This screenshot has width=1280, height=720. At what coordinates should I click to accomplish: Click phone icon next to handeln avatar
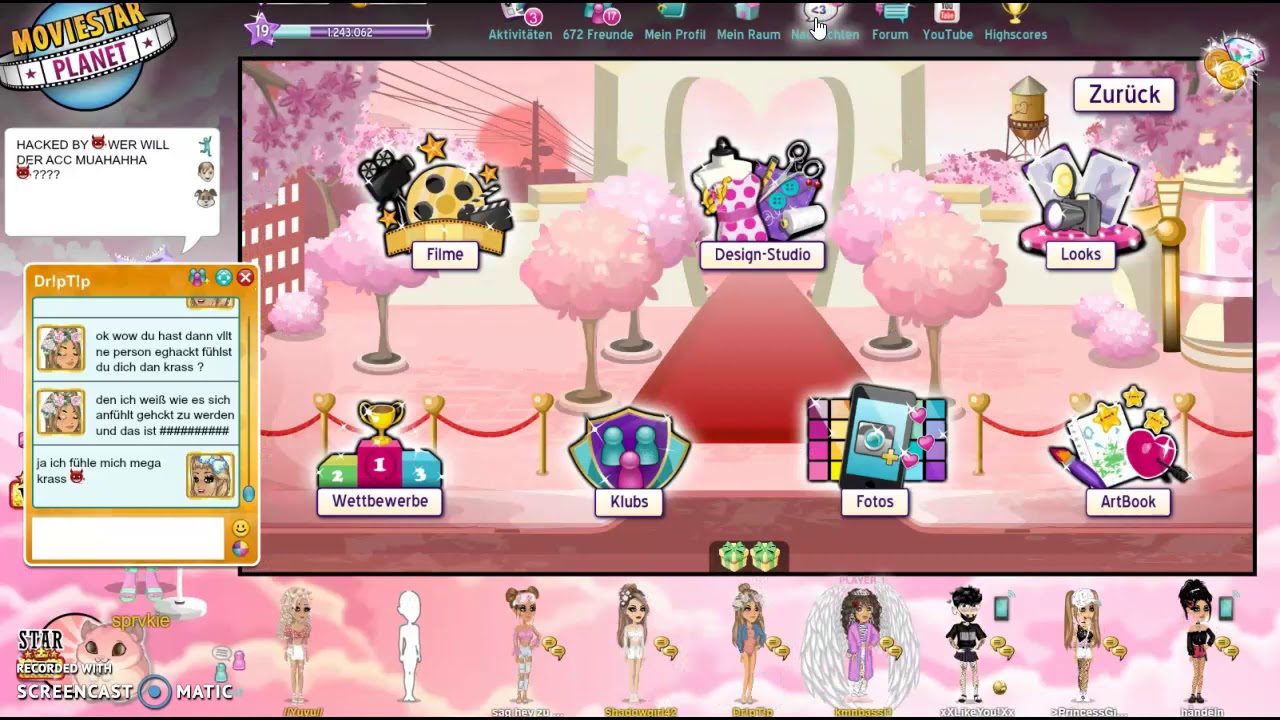pos(1226,608)
